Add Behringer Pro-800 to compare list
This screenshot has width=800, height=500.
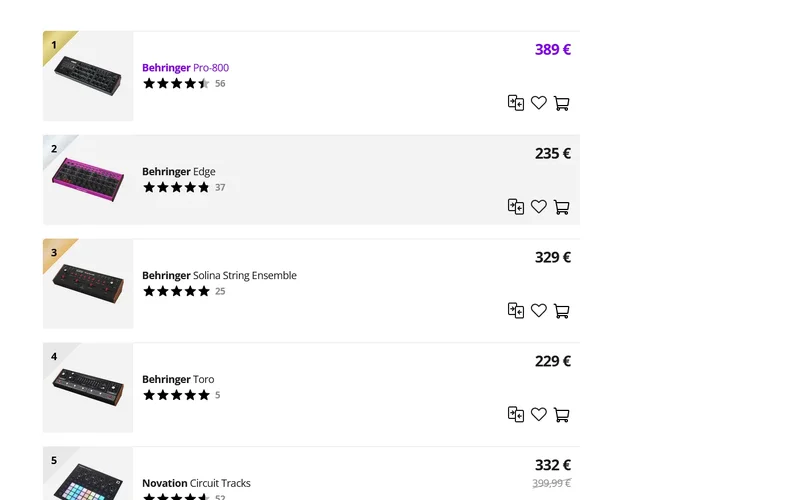[516, 103]
